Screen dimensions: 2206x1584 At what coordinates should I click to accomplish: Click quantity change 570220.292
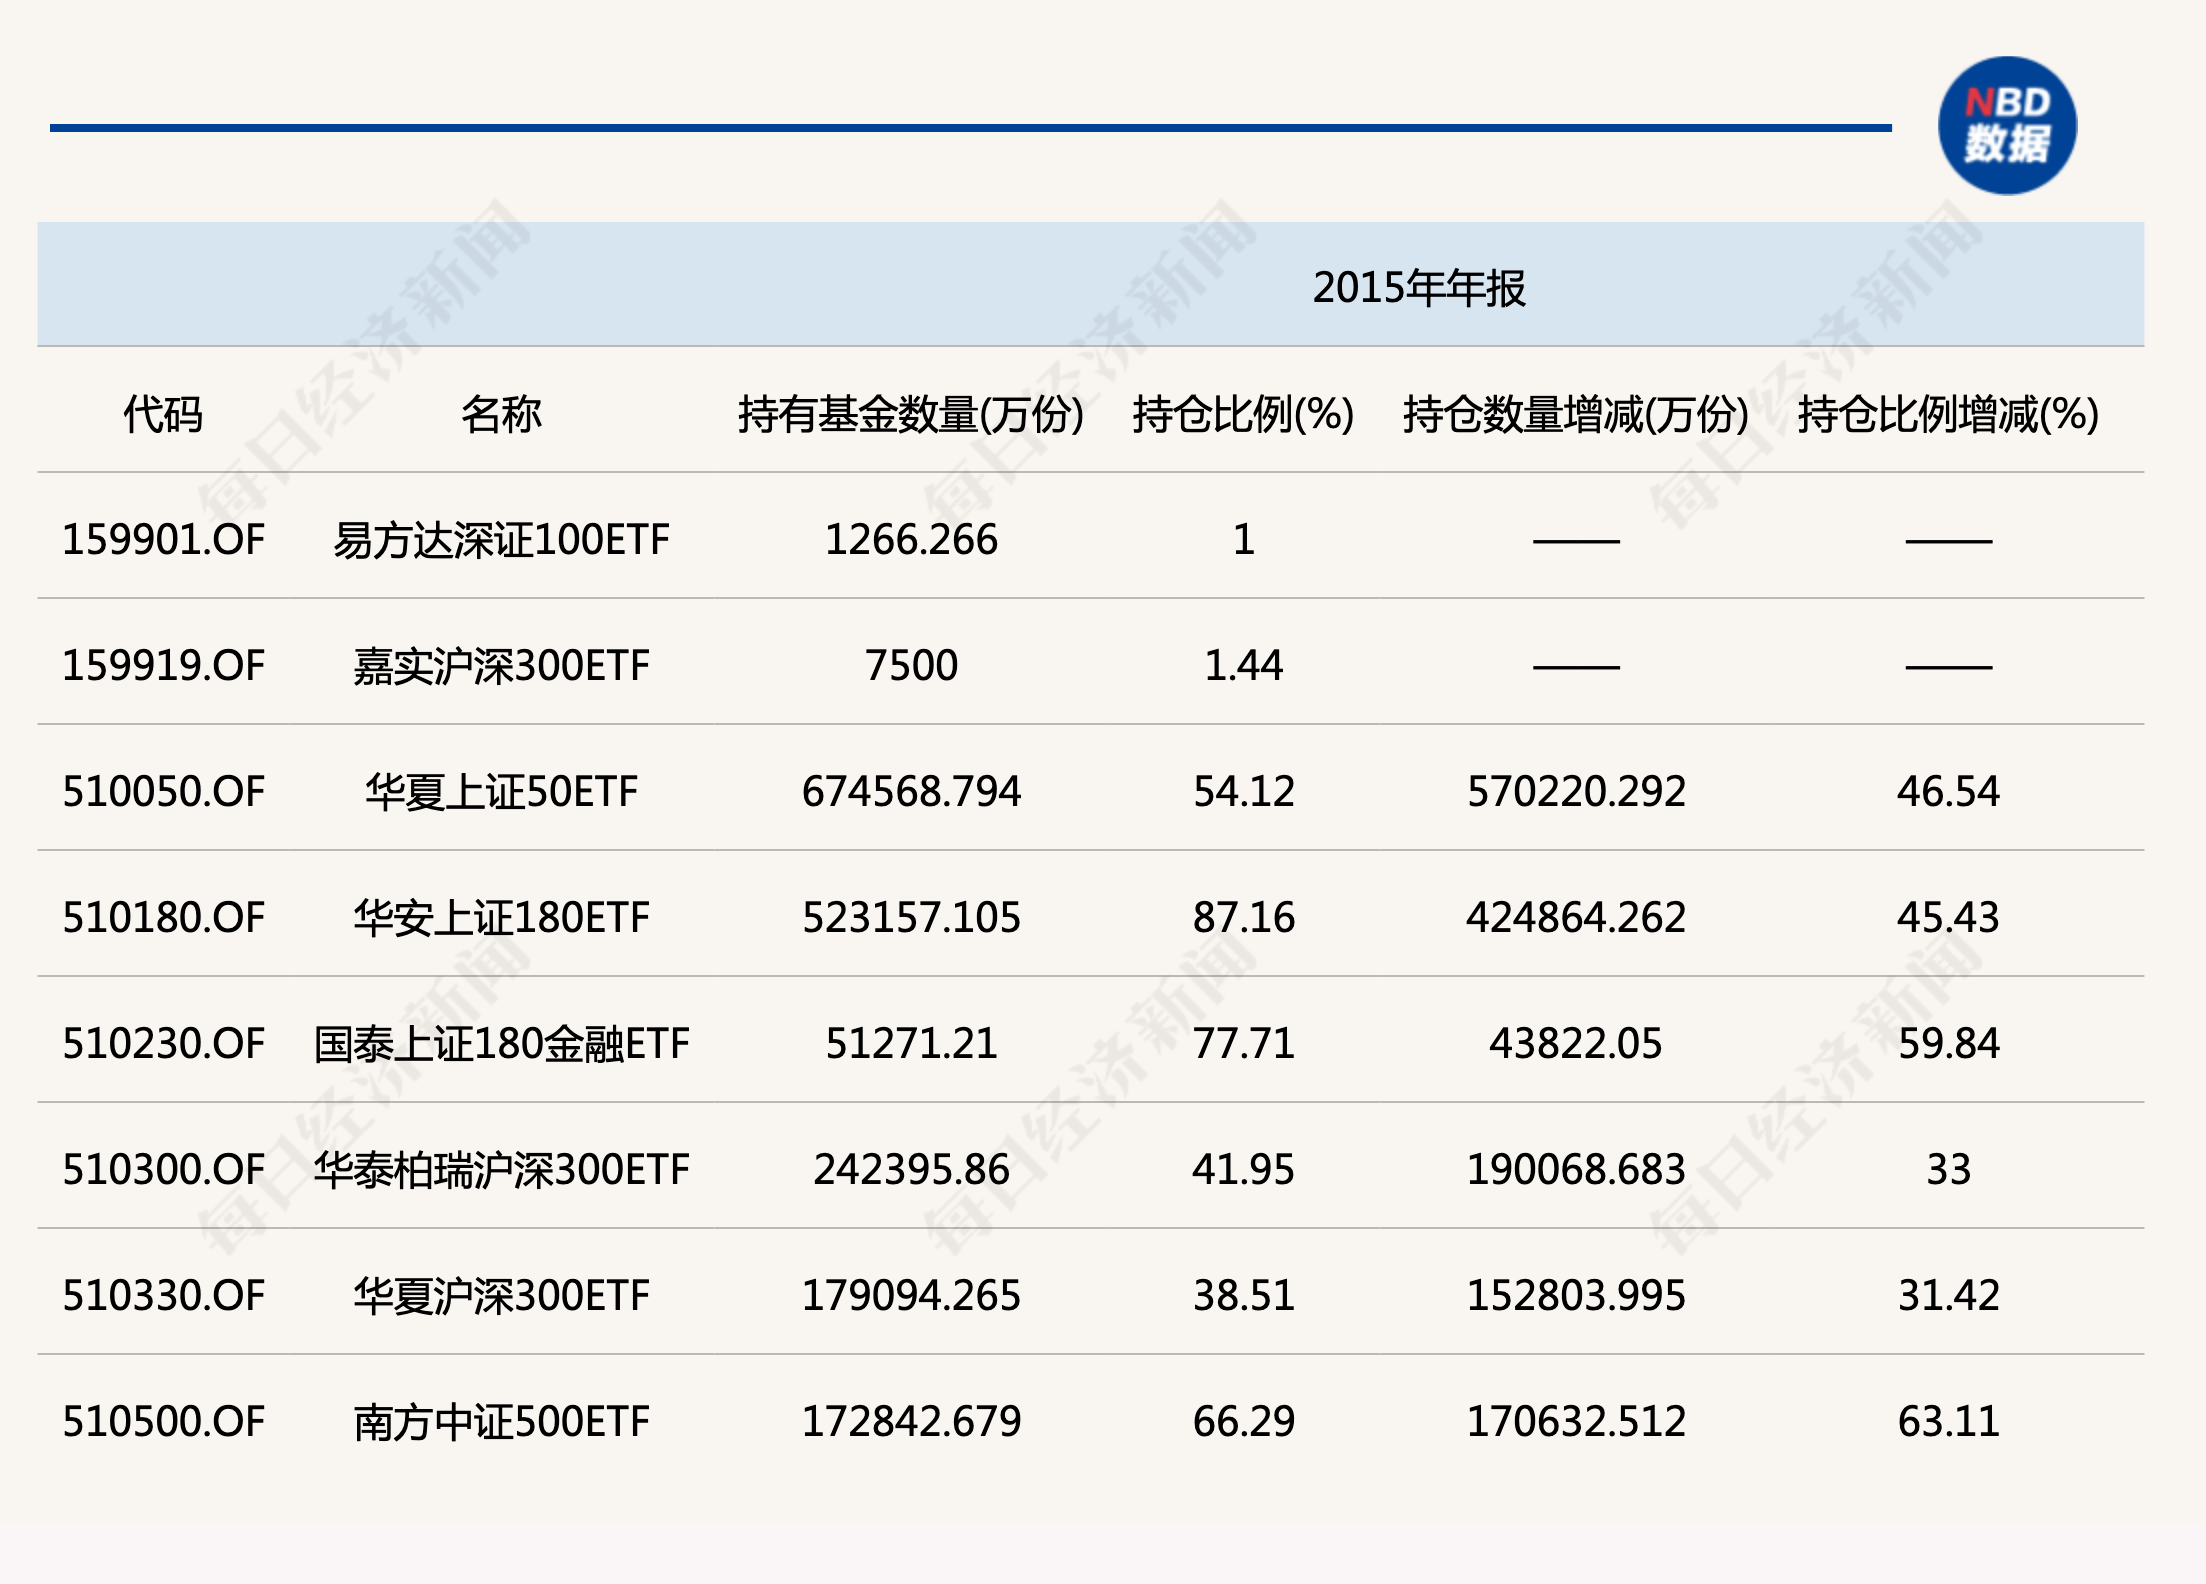tap(1576, 792)
